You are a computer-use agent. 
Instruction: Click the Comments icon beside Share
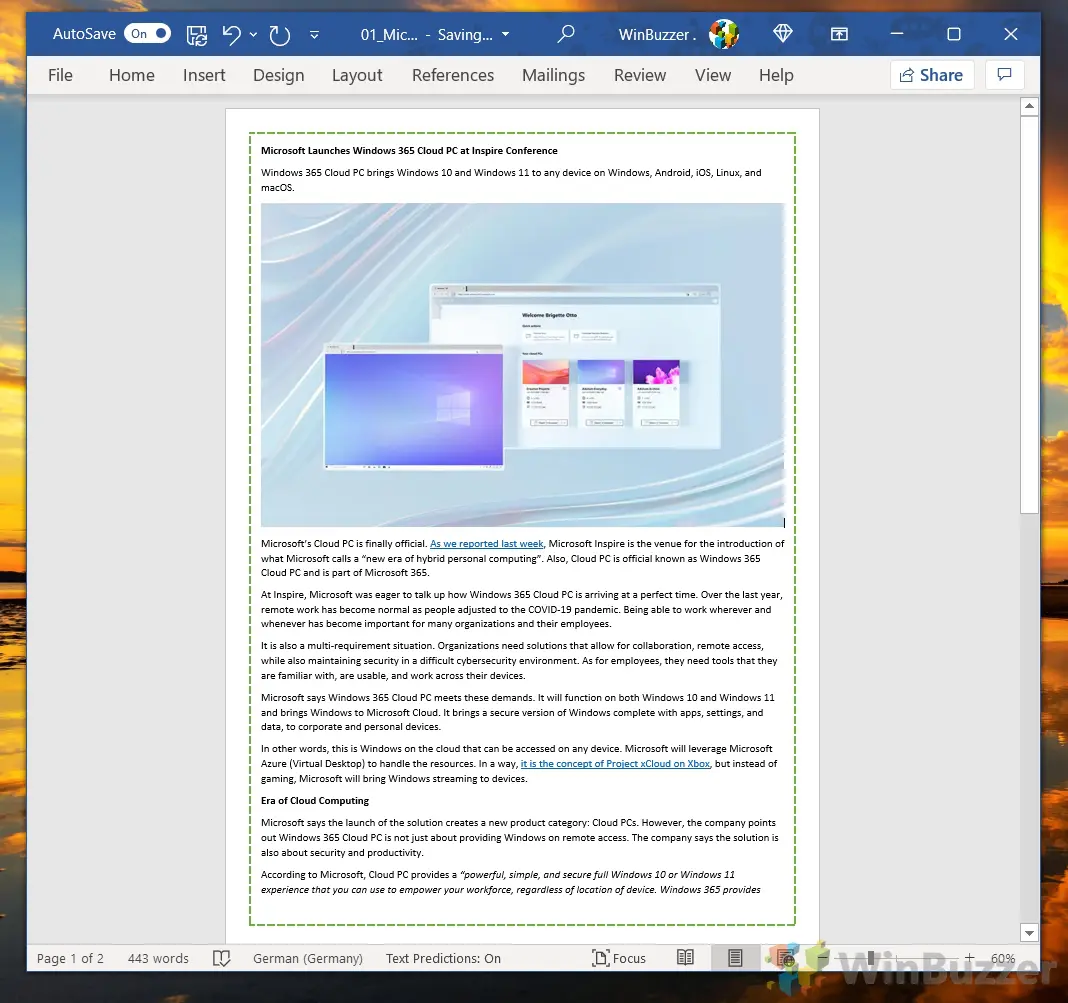pyautogui.click(x=1004, y=75)
